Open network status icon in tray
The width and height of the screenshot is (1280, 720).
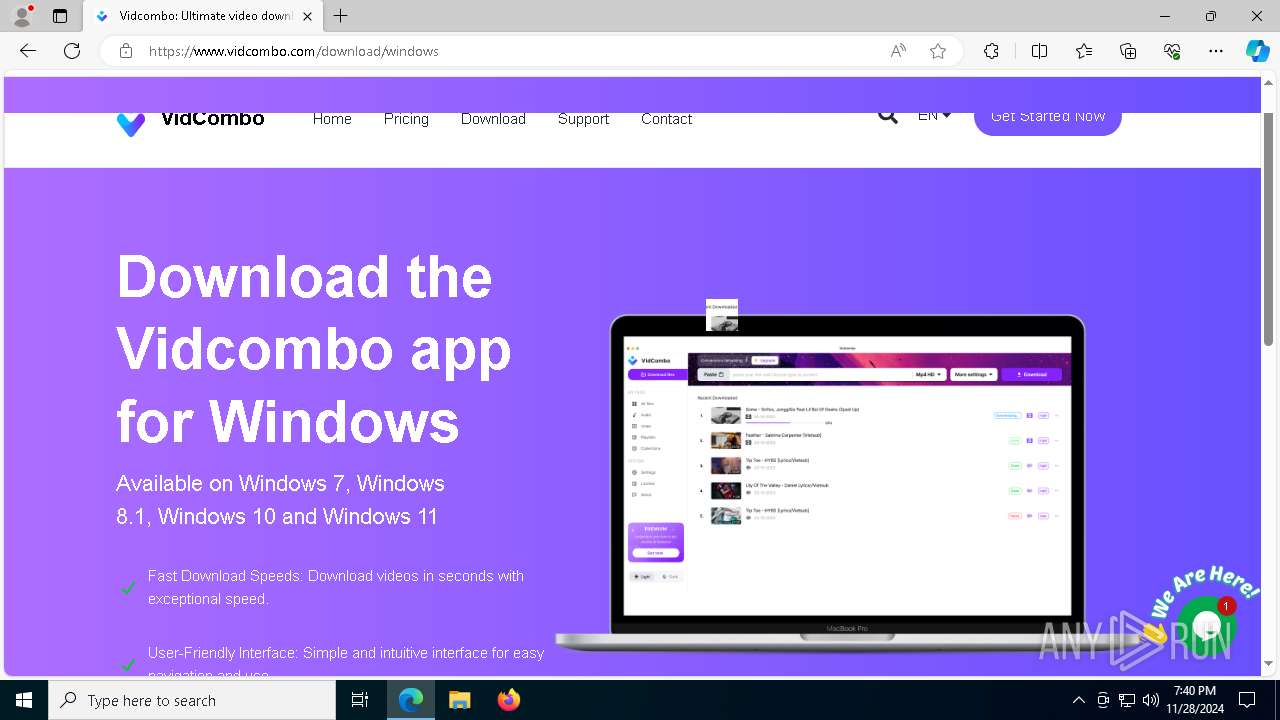coord(1127,700)
